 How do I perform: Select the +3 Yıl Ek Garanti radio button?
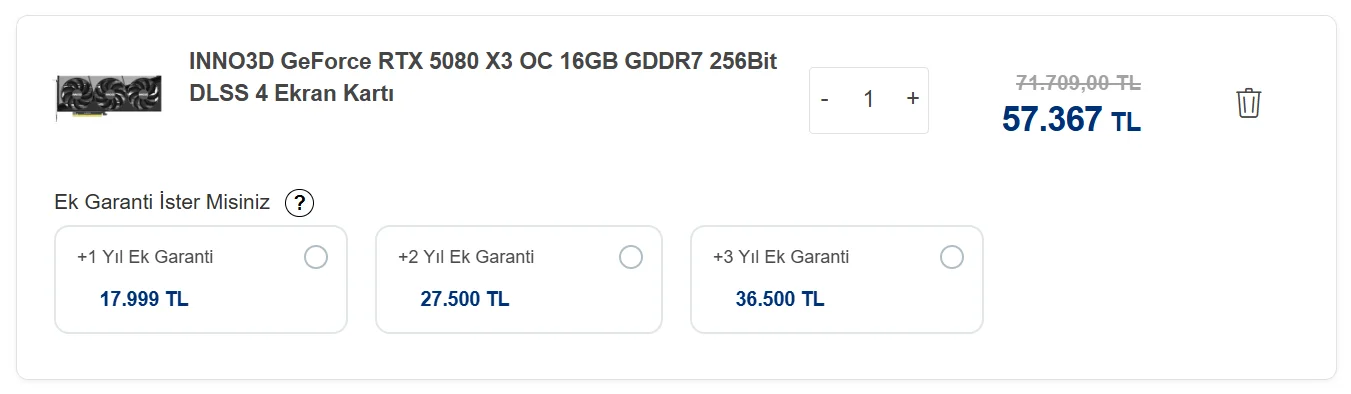coord(952,257)
